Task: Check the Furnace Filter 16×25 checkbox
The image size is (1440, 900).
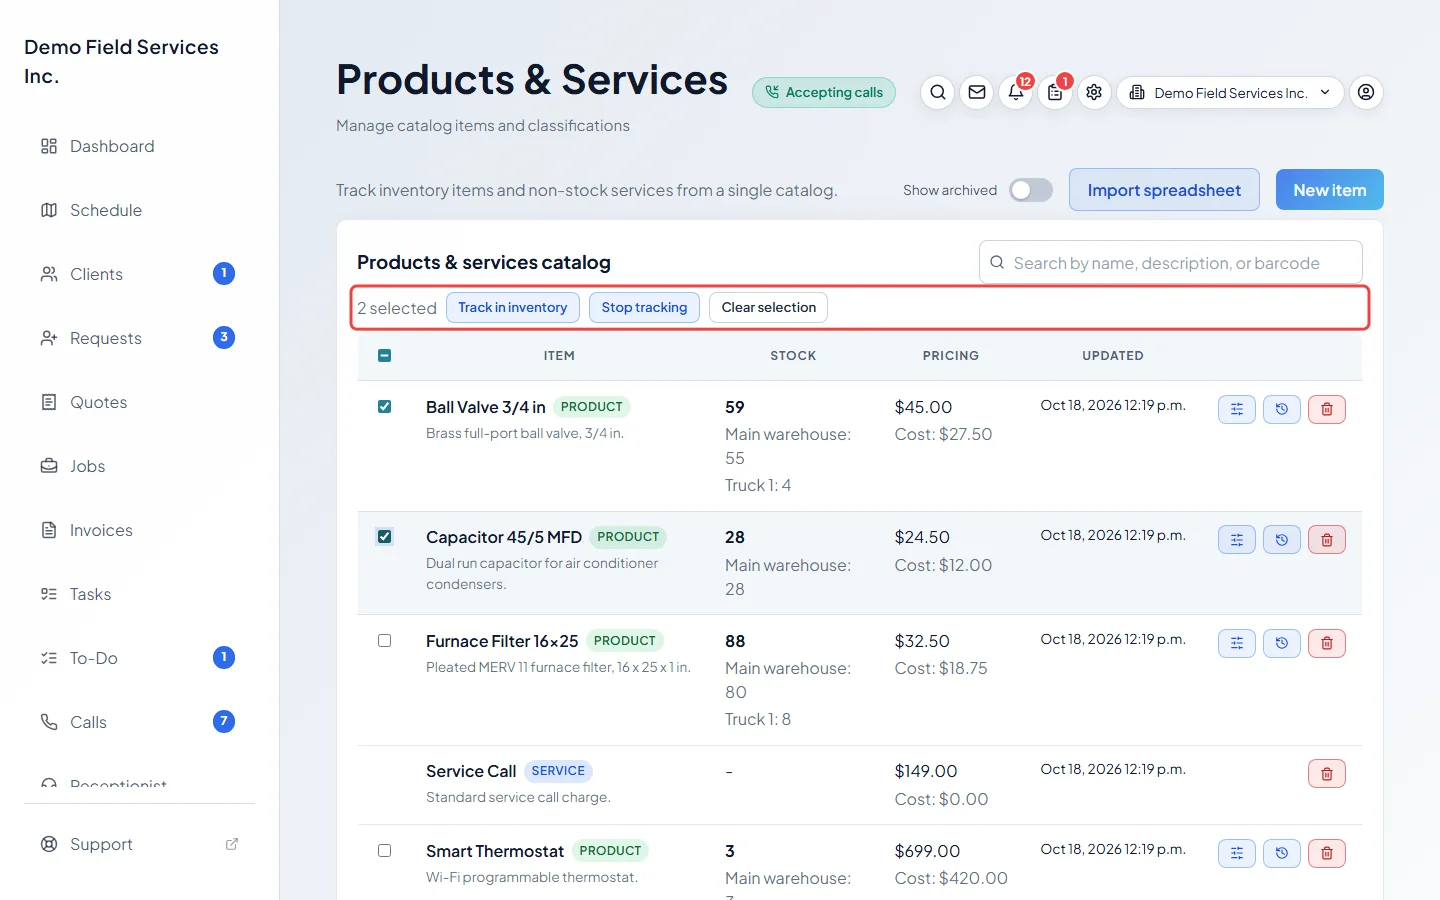Action: click(385, 641)
